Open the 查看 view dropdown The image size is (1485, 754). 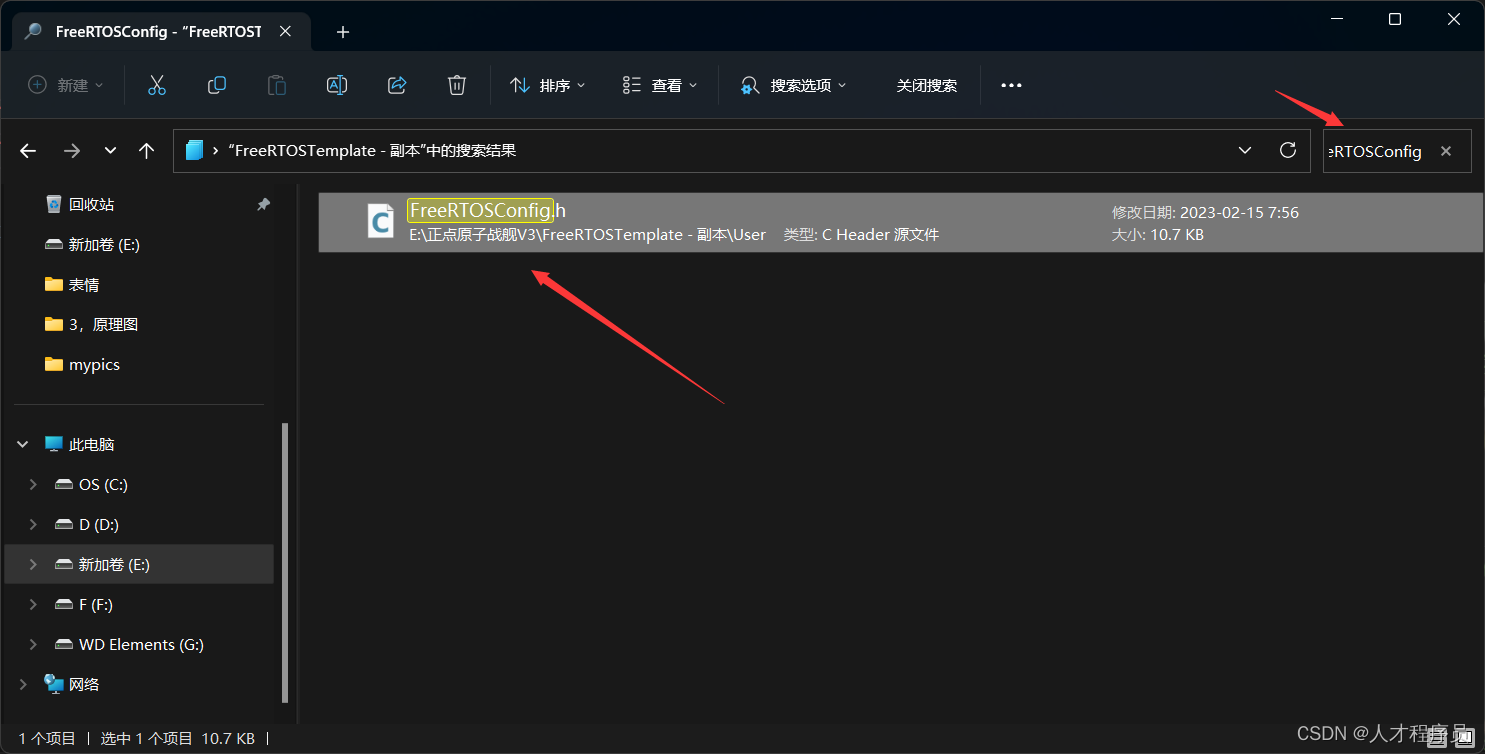tap(660, 85)
